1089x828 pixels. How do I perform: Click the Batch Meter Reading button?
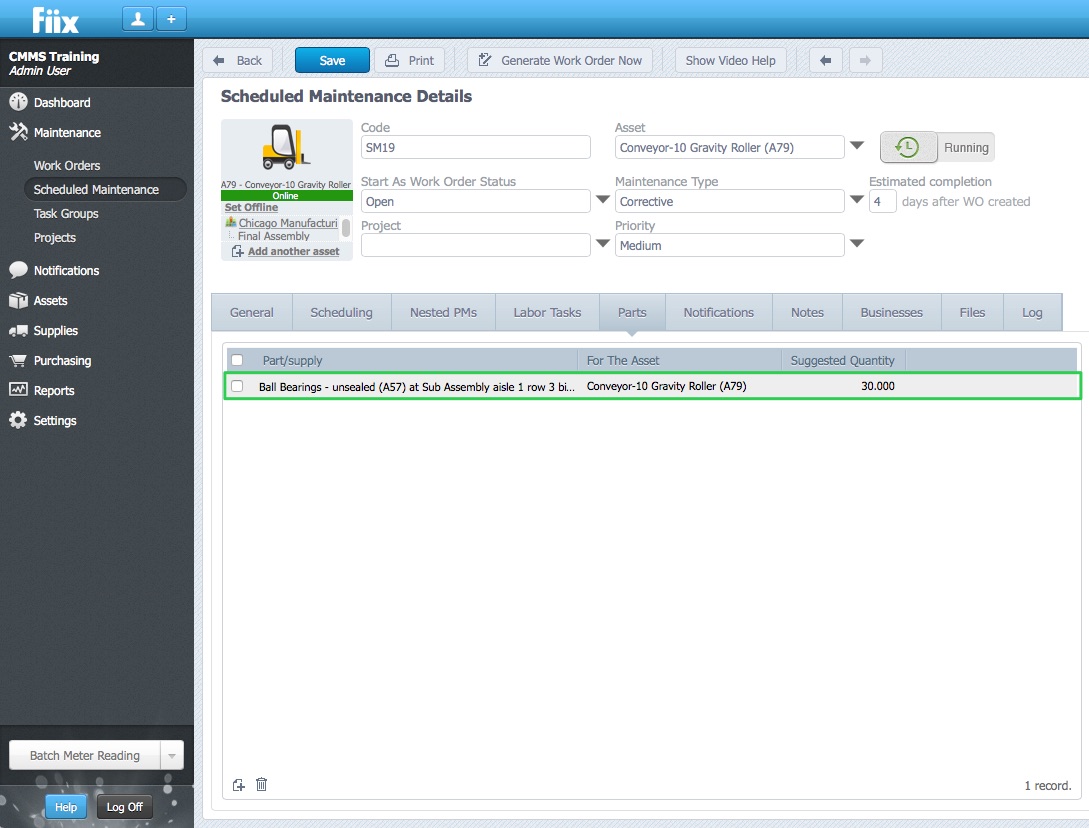point(85,756)
